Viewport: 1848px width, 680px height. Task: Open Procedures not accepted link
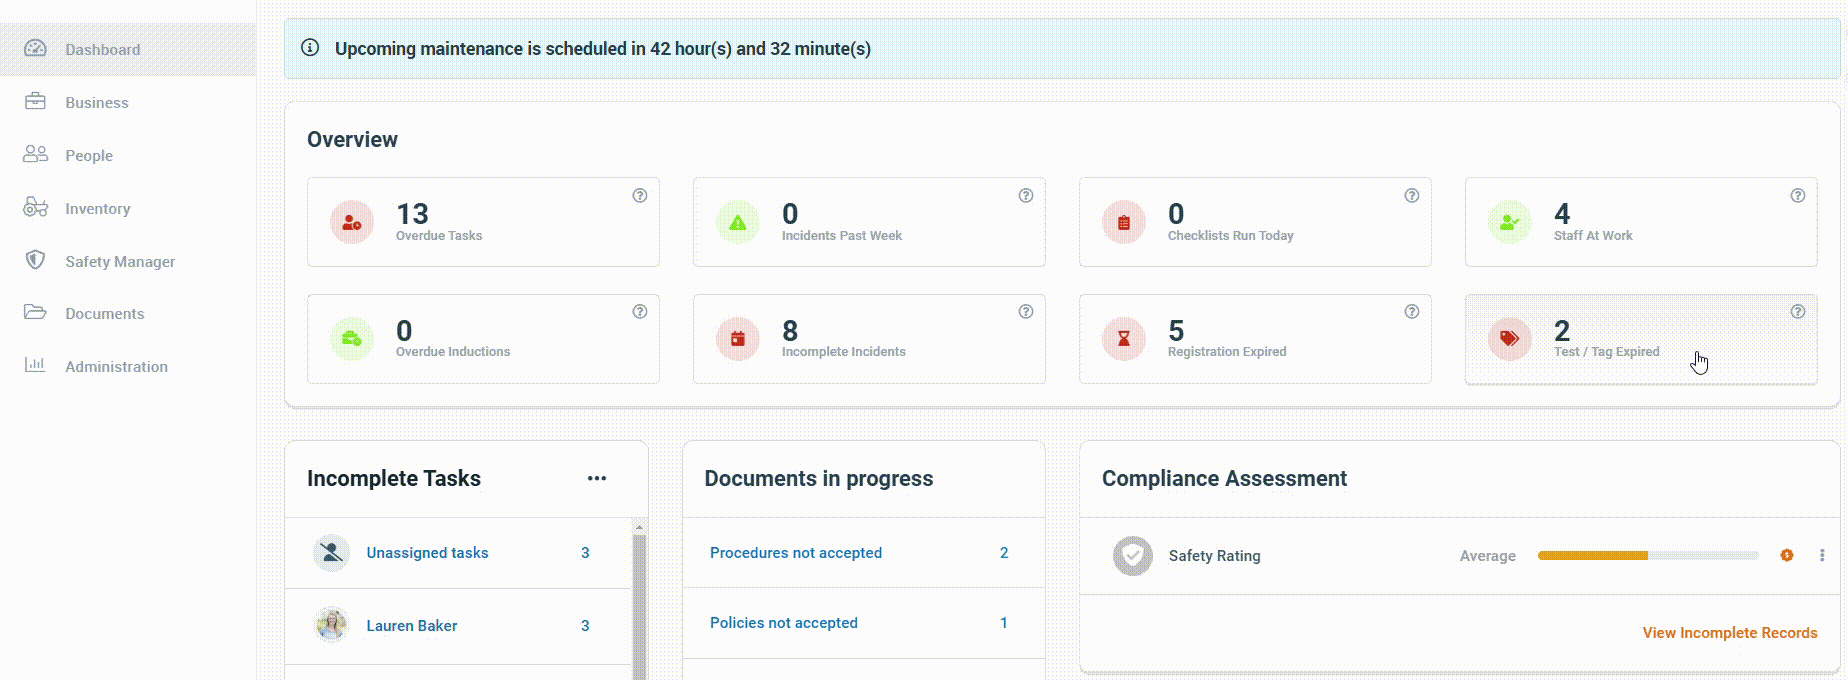[x=795, y=553]
